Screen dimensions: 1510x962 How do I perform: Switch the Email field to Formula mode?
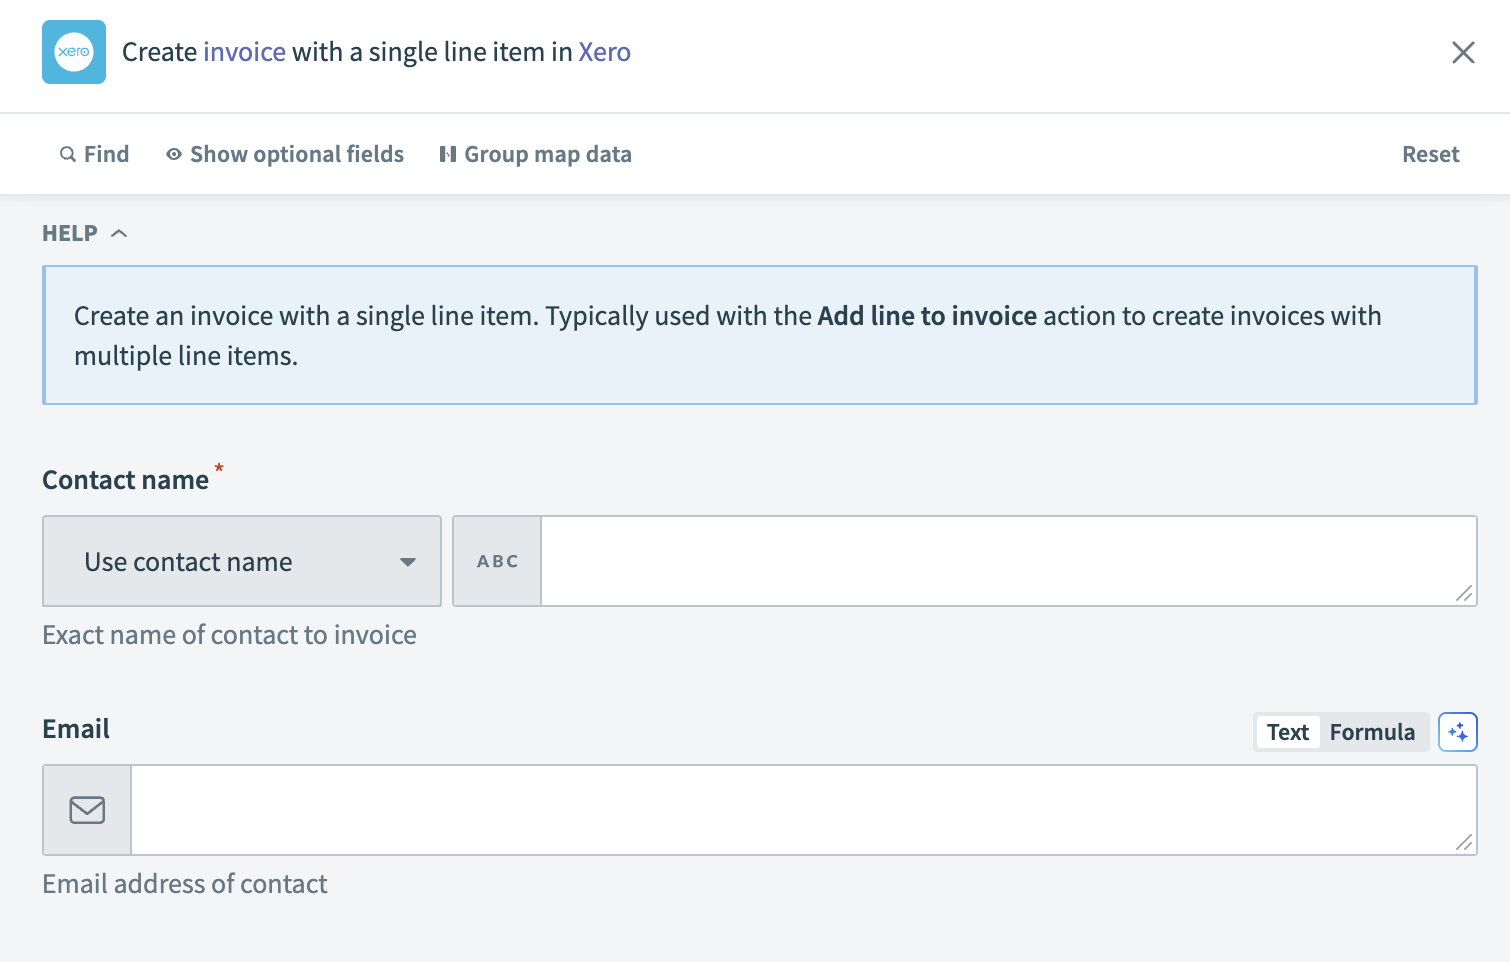tap(1372, 731)
